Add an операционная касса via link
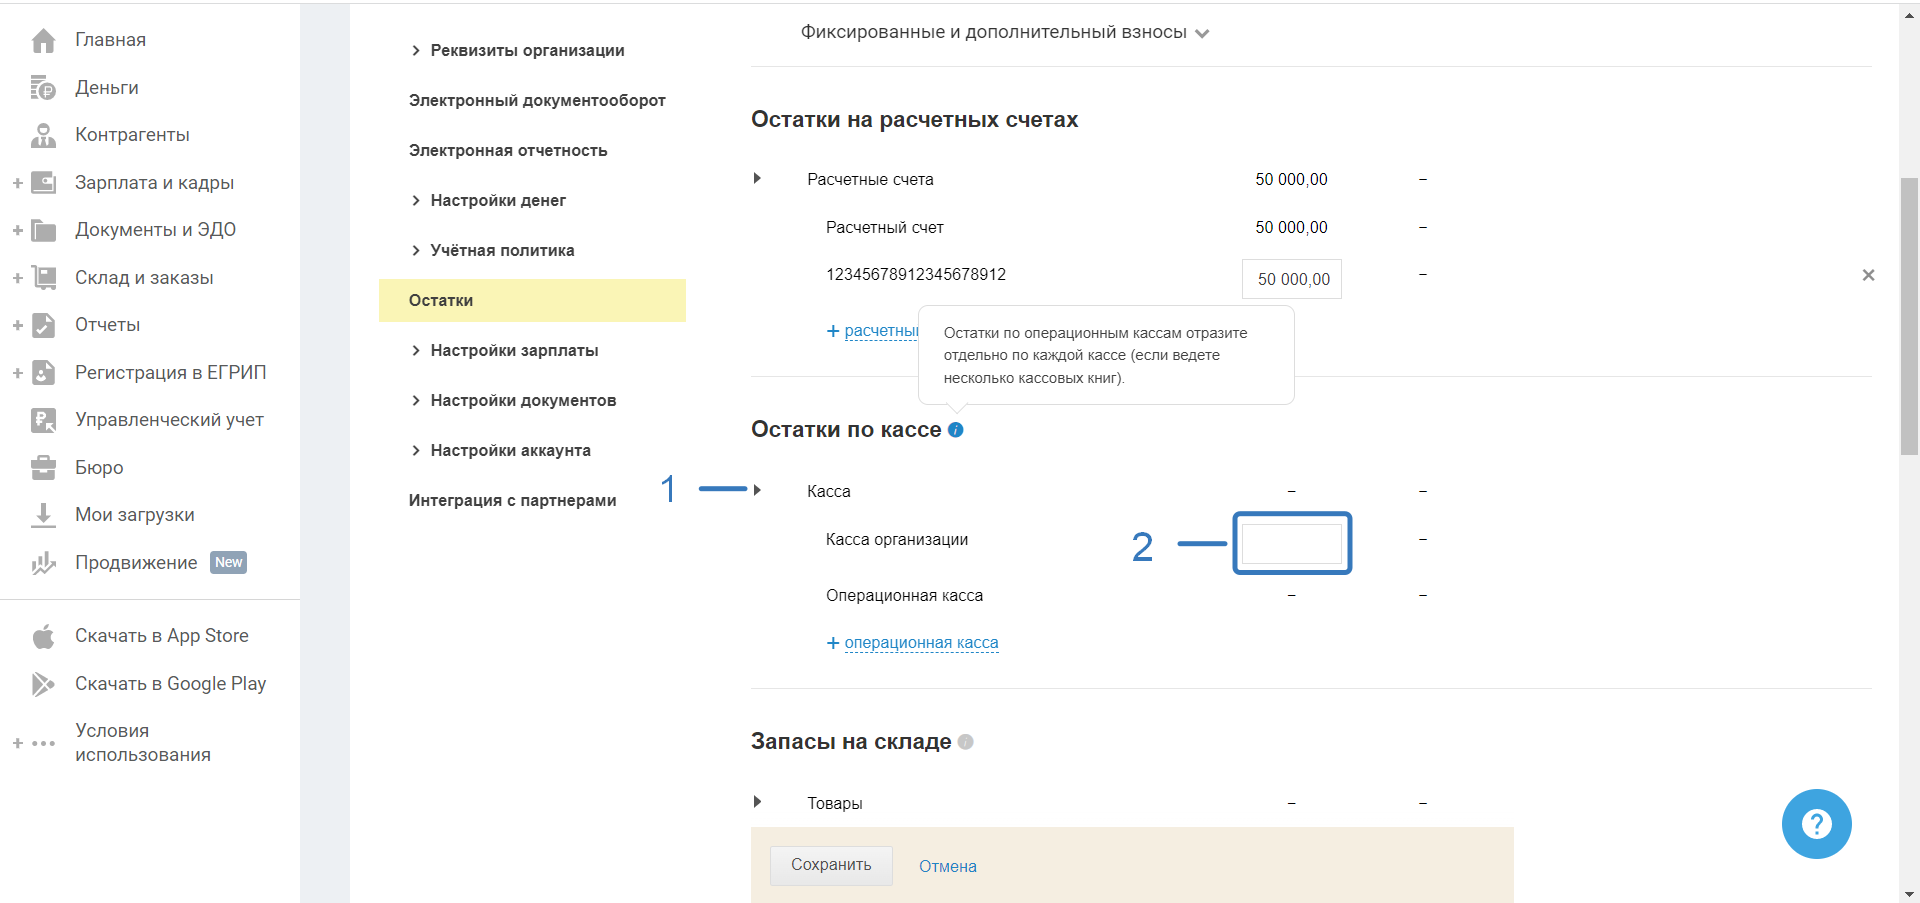1920x903 pixels. (x=920, y=643)
